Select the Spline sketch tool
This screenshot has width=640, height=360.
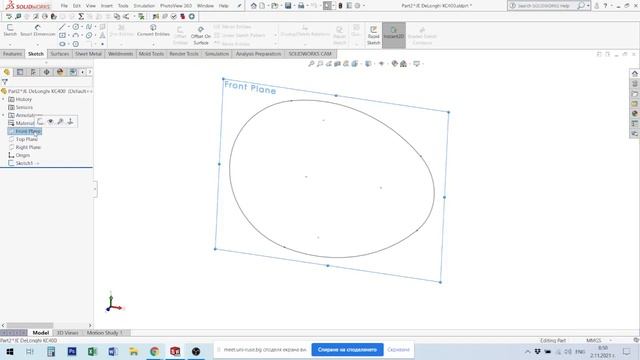[89, 27]
